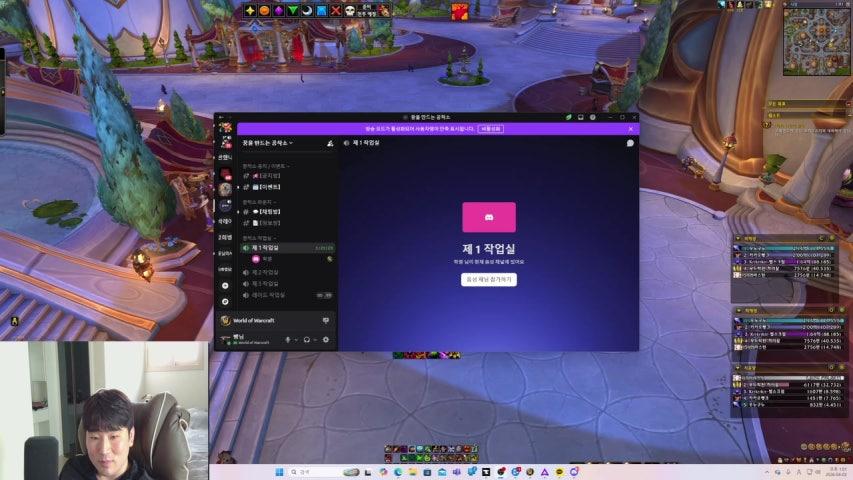Click the taskbar clock and date
The height and width of the screenshot is (480, 853).
[x=837, y=472]
